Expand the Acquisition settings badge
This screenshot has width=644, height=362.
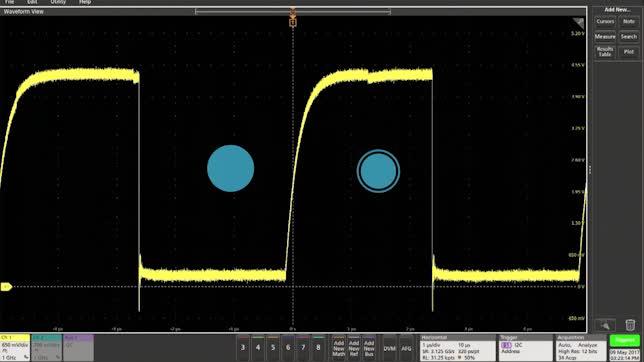[x=580, y=348]
